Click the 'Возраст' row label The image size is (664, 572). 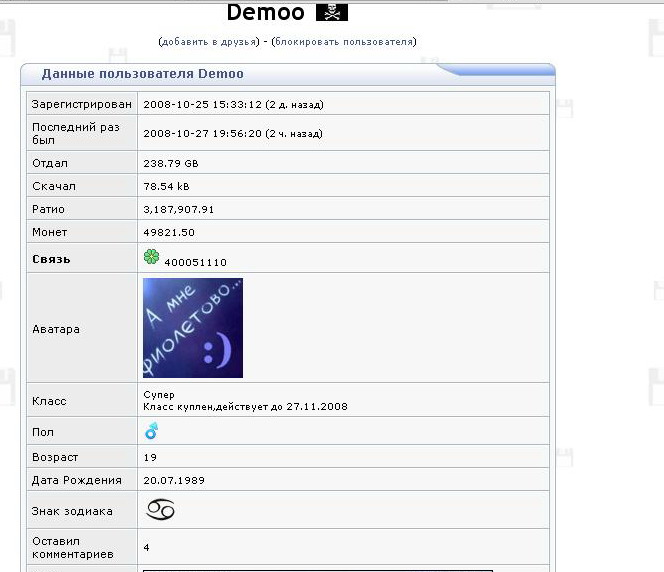tap(55, 457)
